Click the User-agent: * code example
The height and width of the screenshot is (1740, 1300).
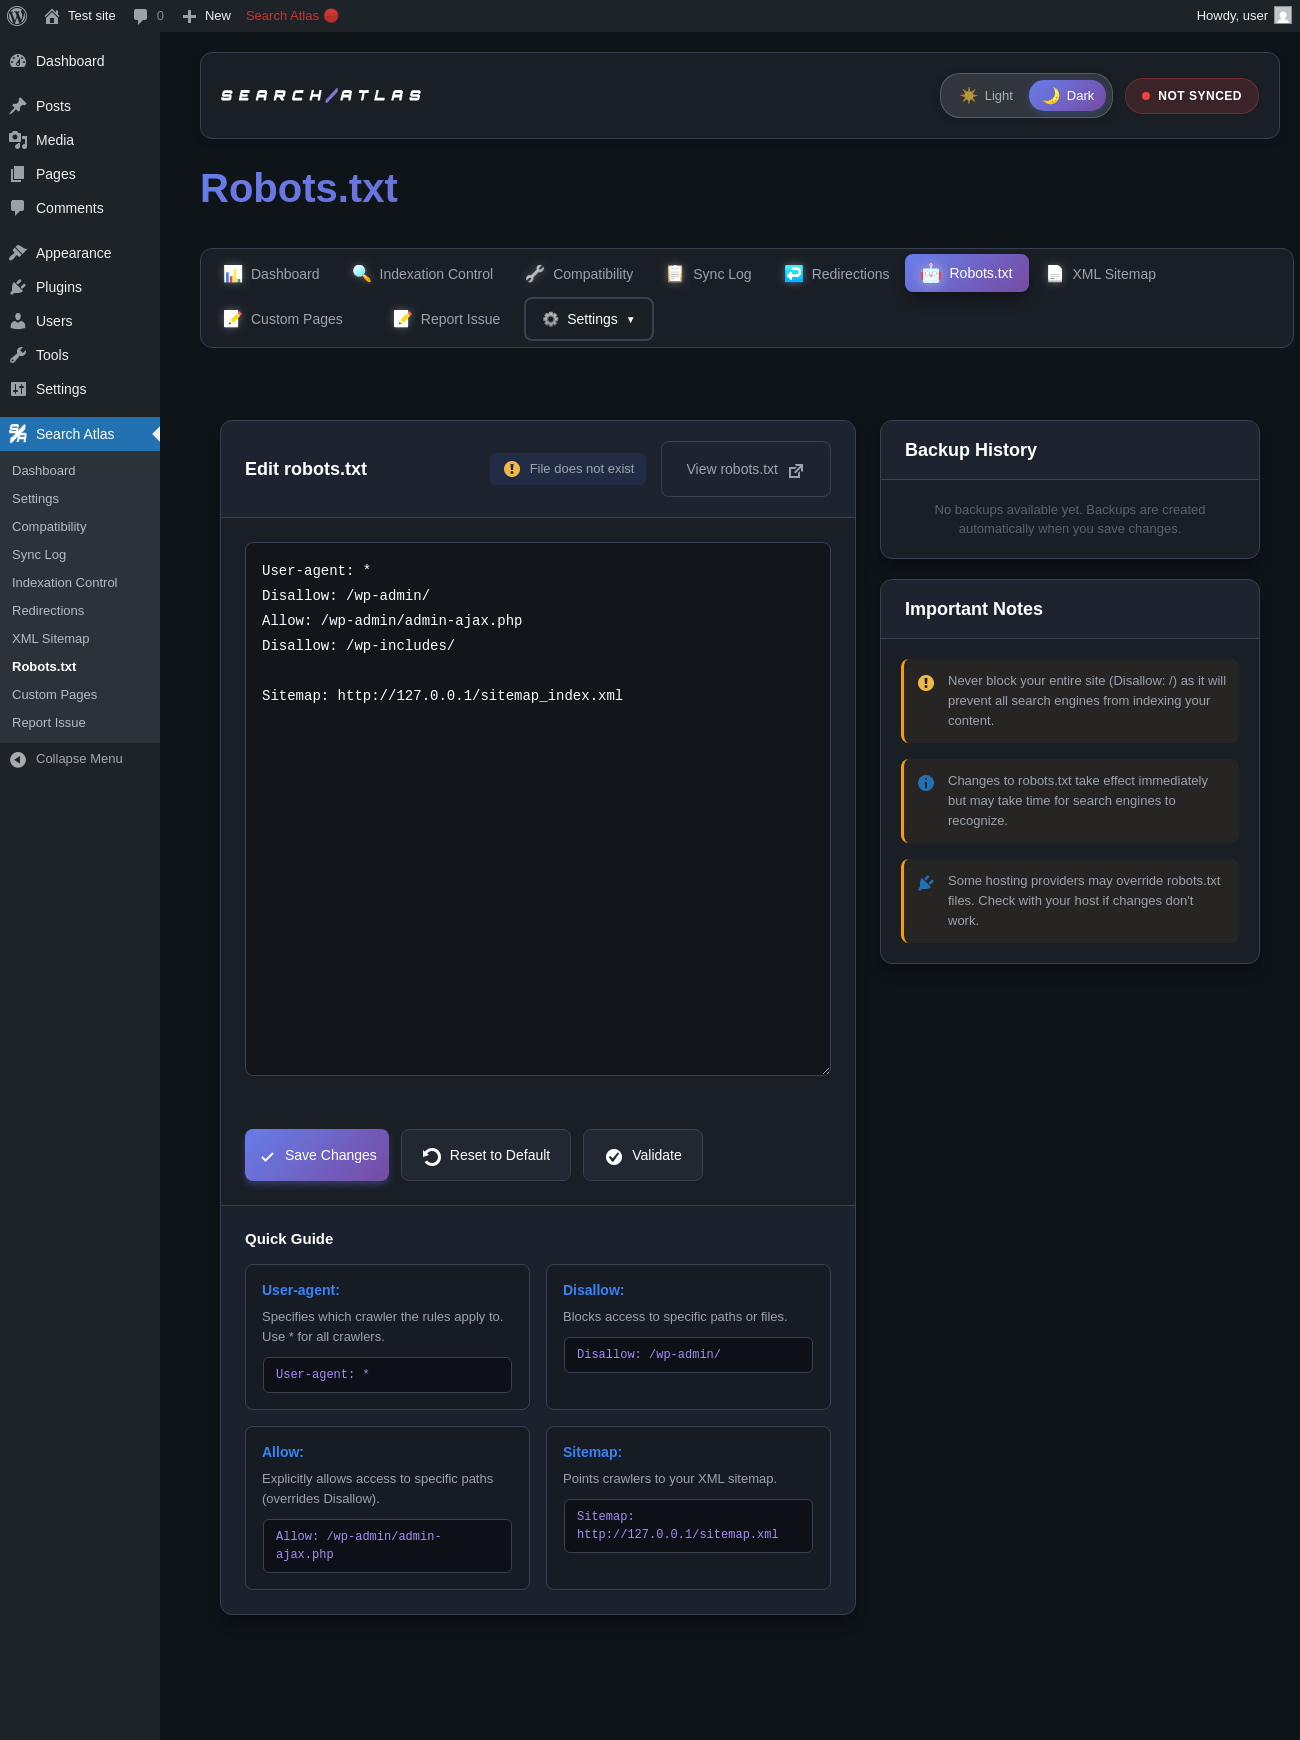(x=387, y=1375)
